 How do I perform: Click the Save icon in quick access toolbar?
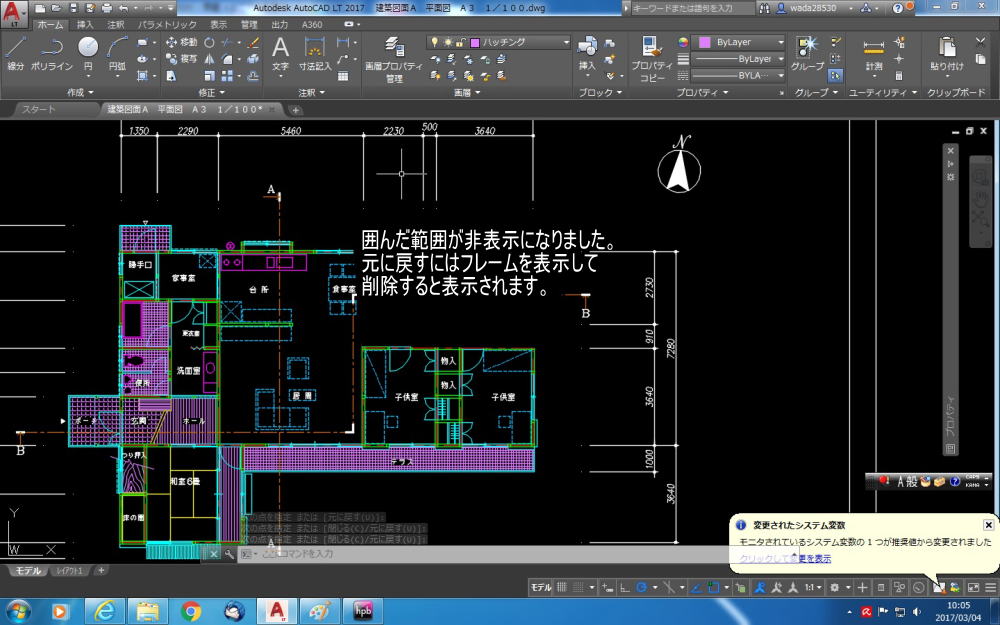pyautogui.click(x=73, y=8)
